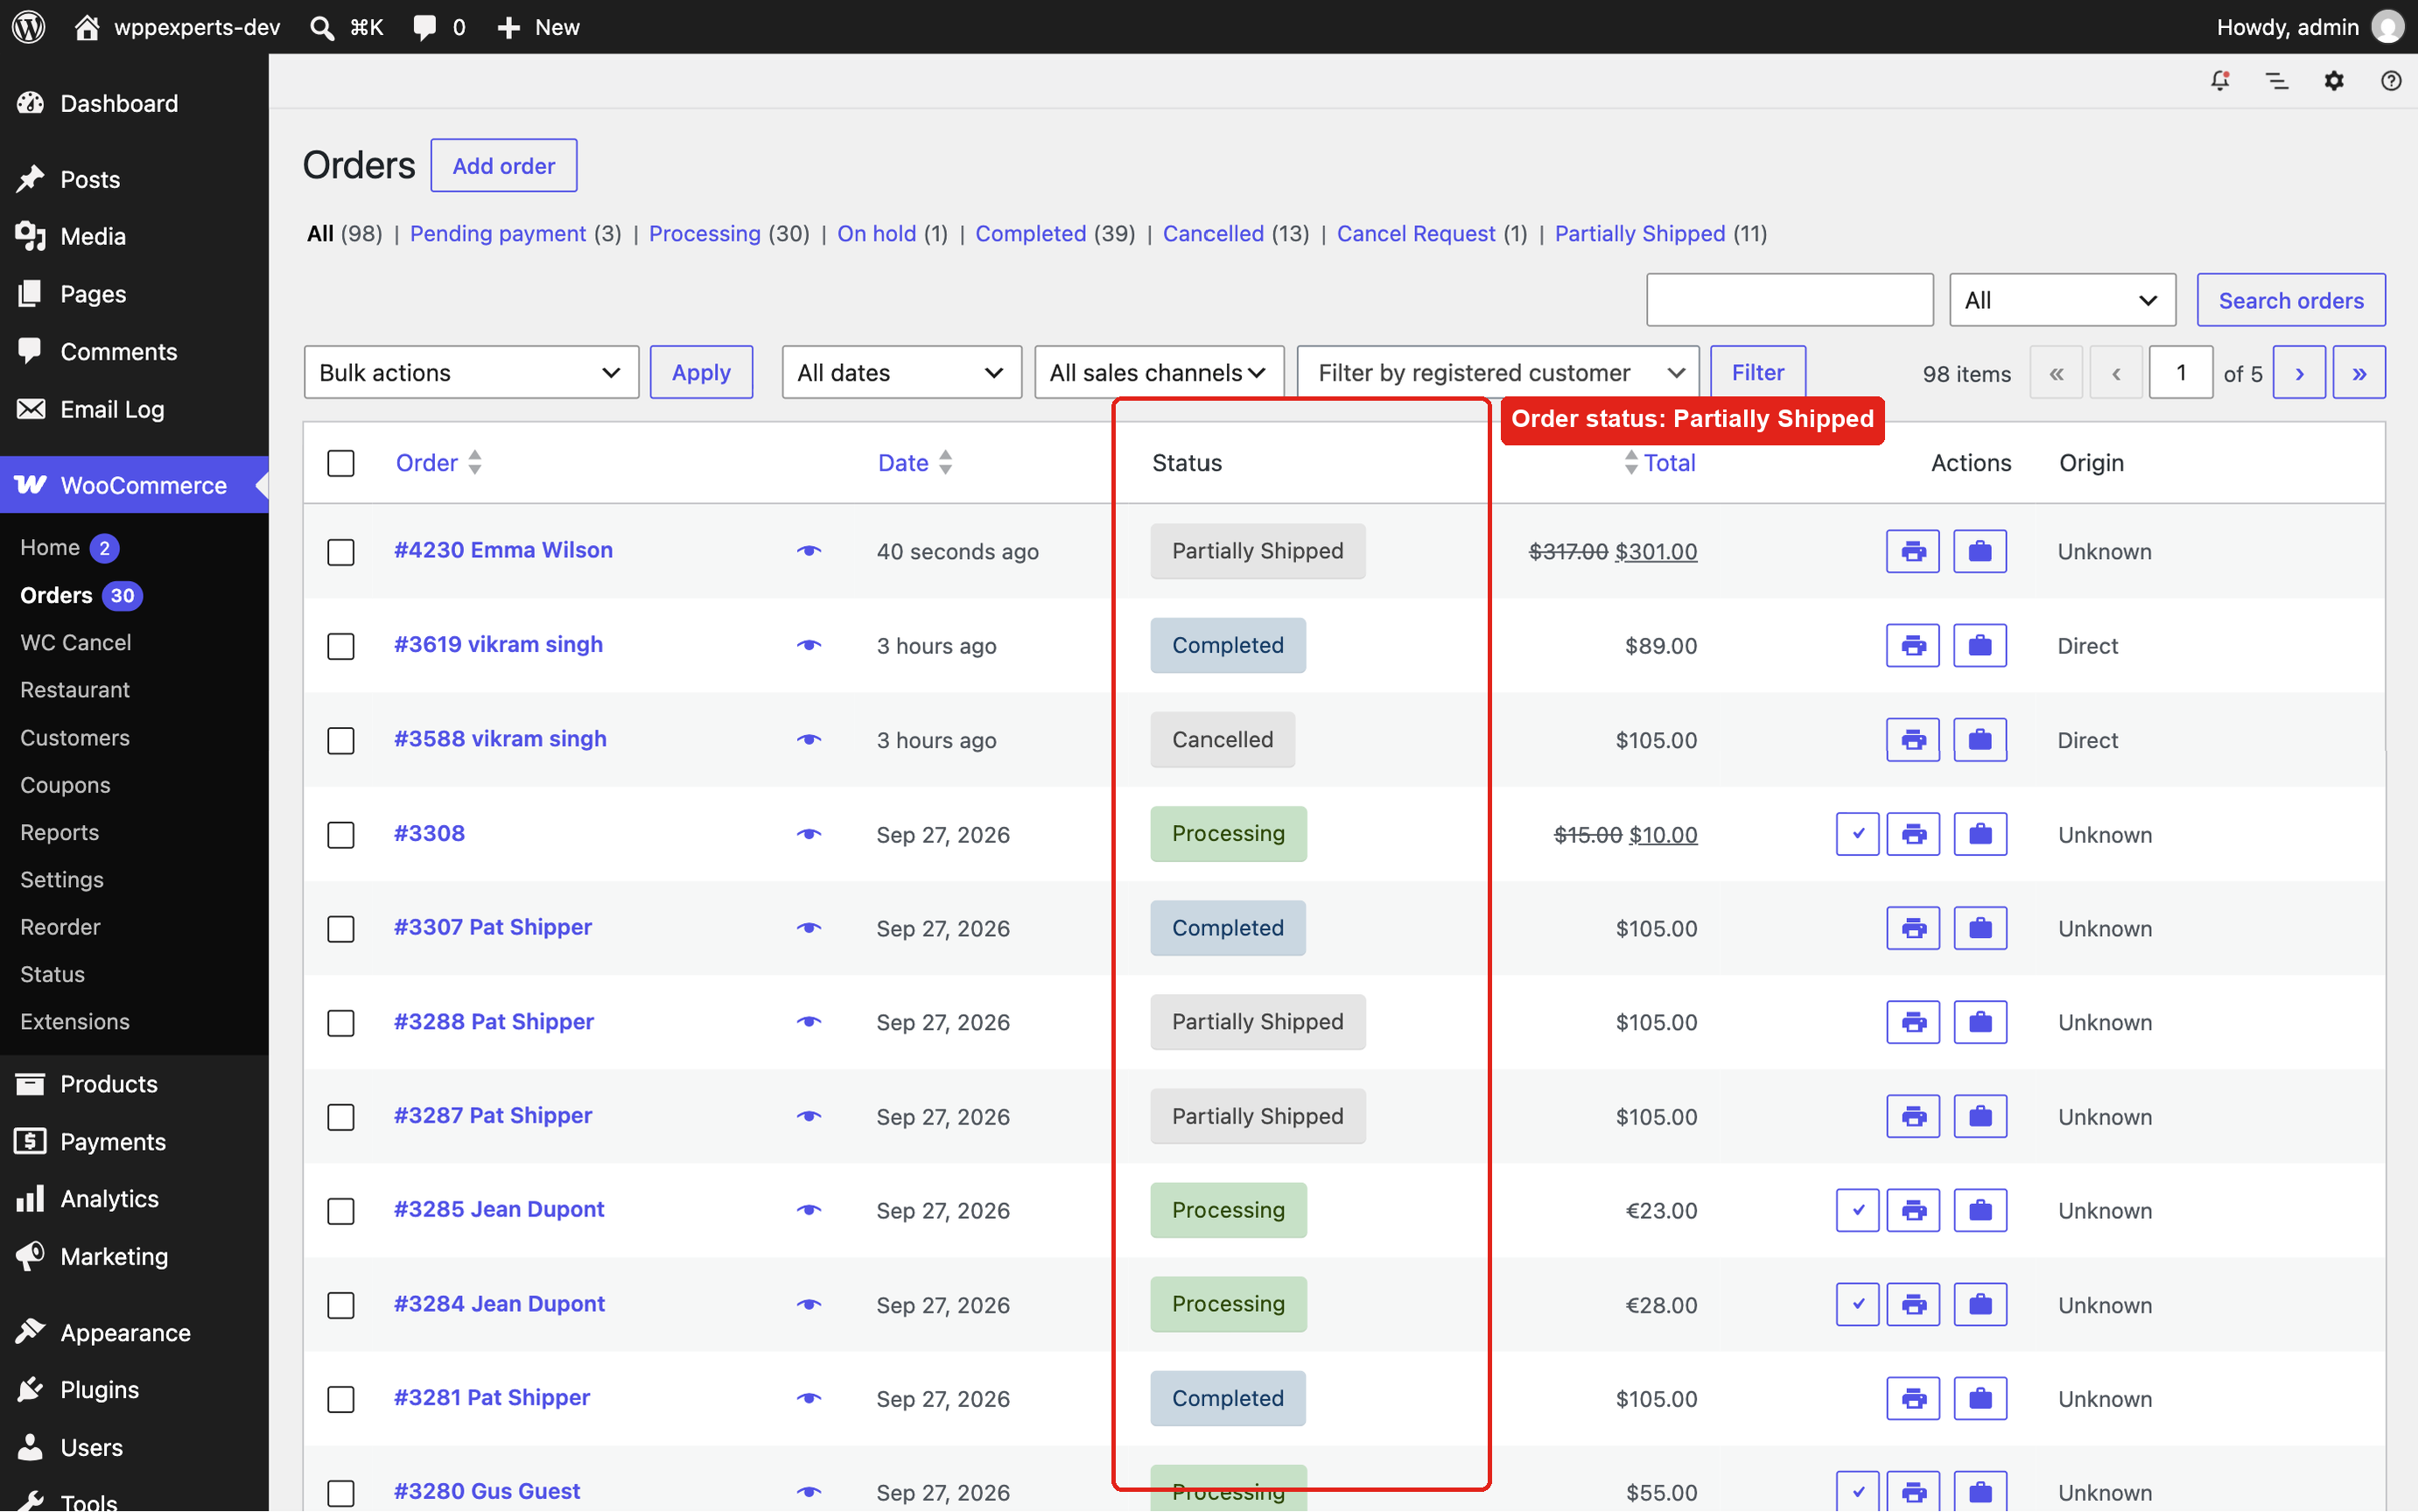Show Processing orders tab
2418x1512 pixels.
tap(704, 233)
